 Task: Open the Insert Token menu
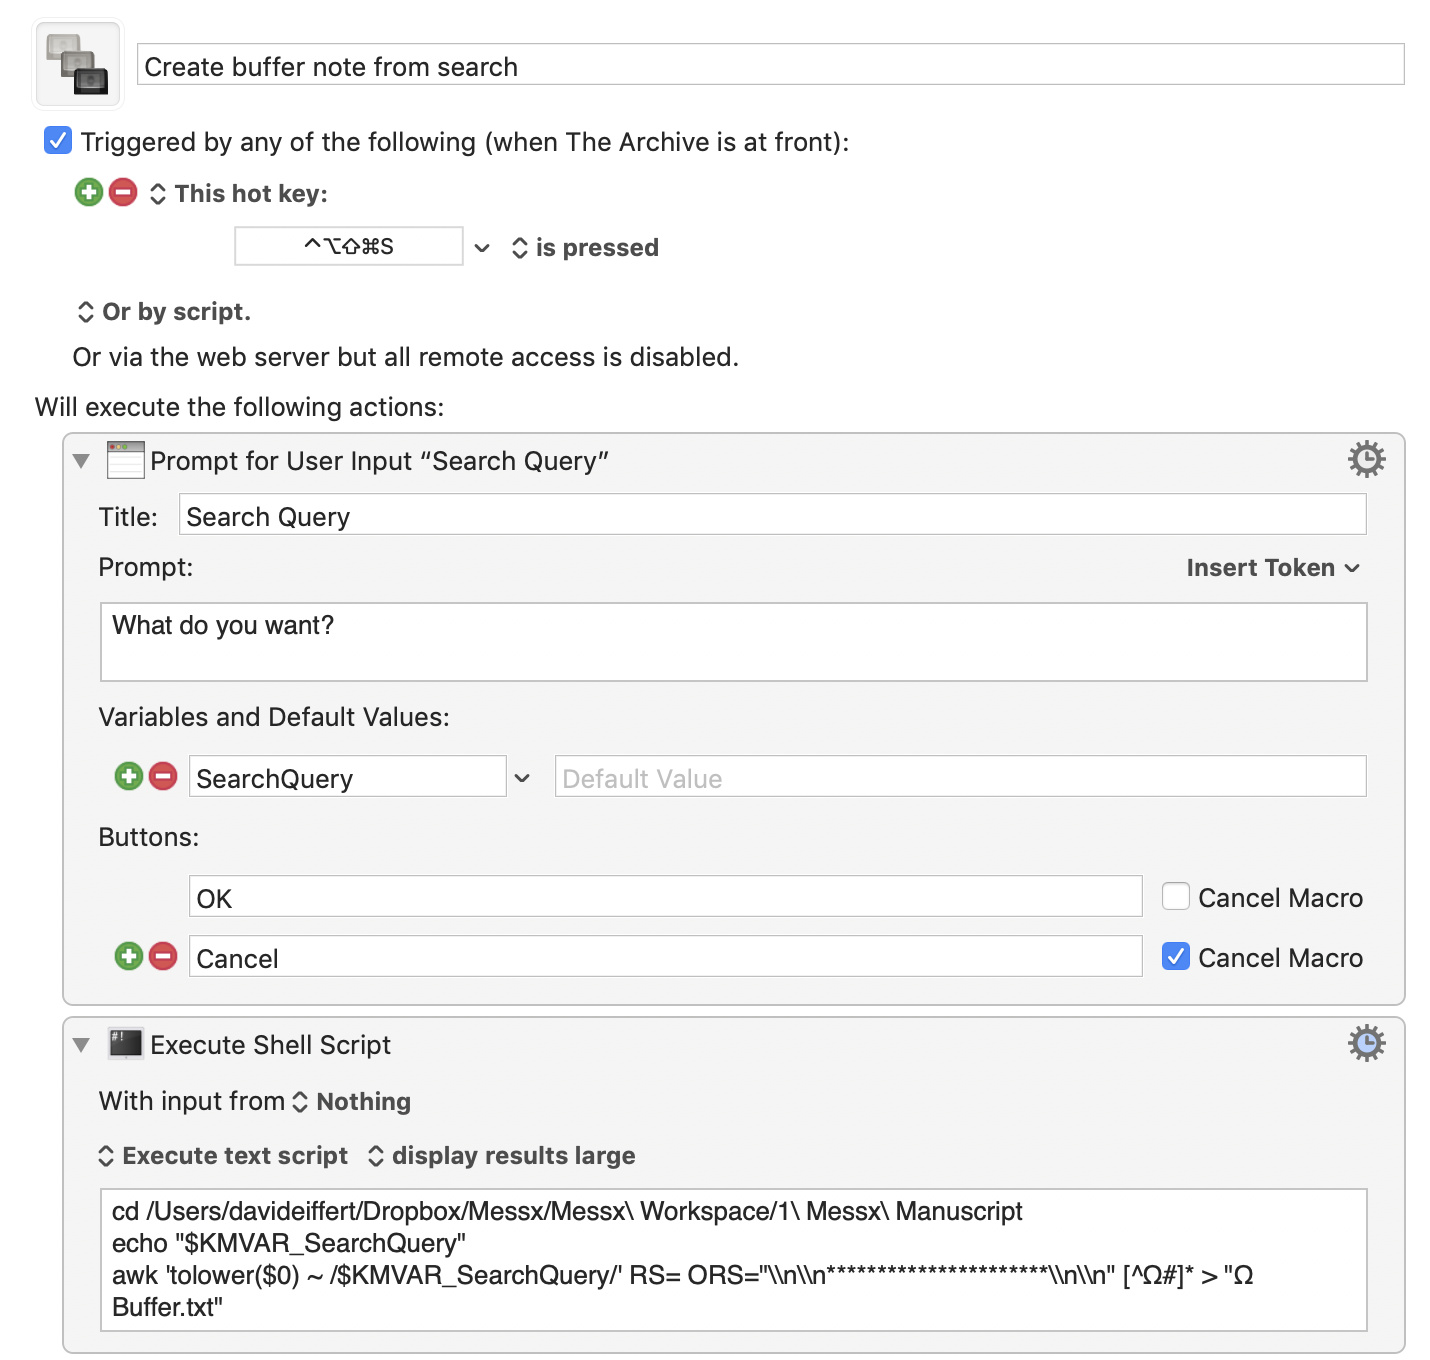(1272, 568)
